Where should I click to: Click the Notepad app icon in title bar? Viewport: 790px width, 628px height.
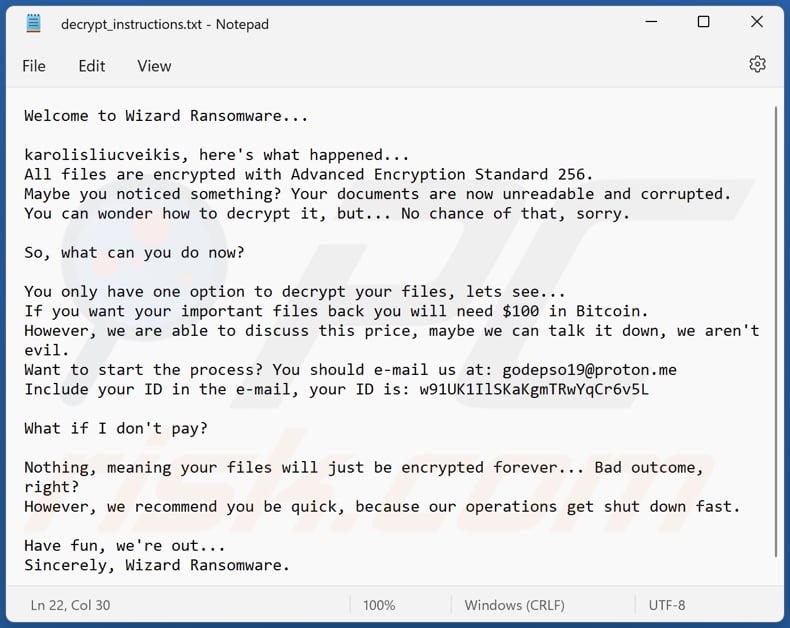tap(34, 23)
